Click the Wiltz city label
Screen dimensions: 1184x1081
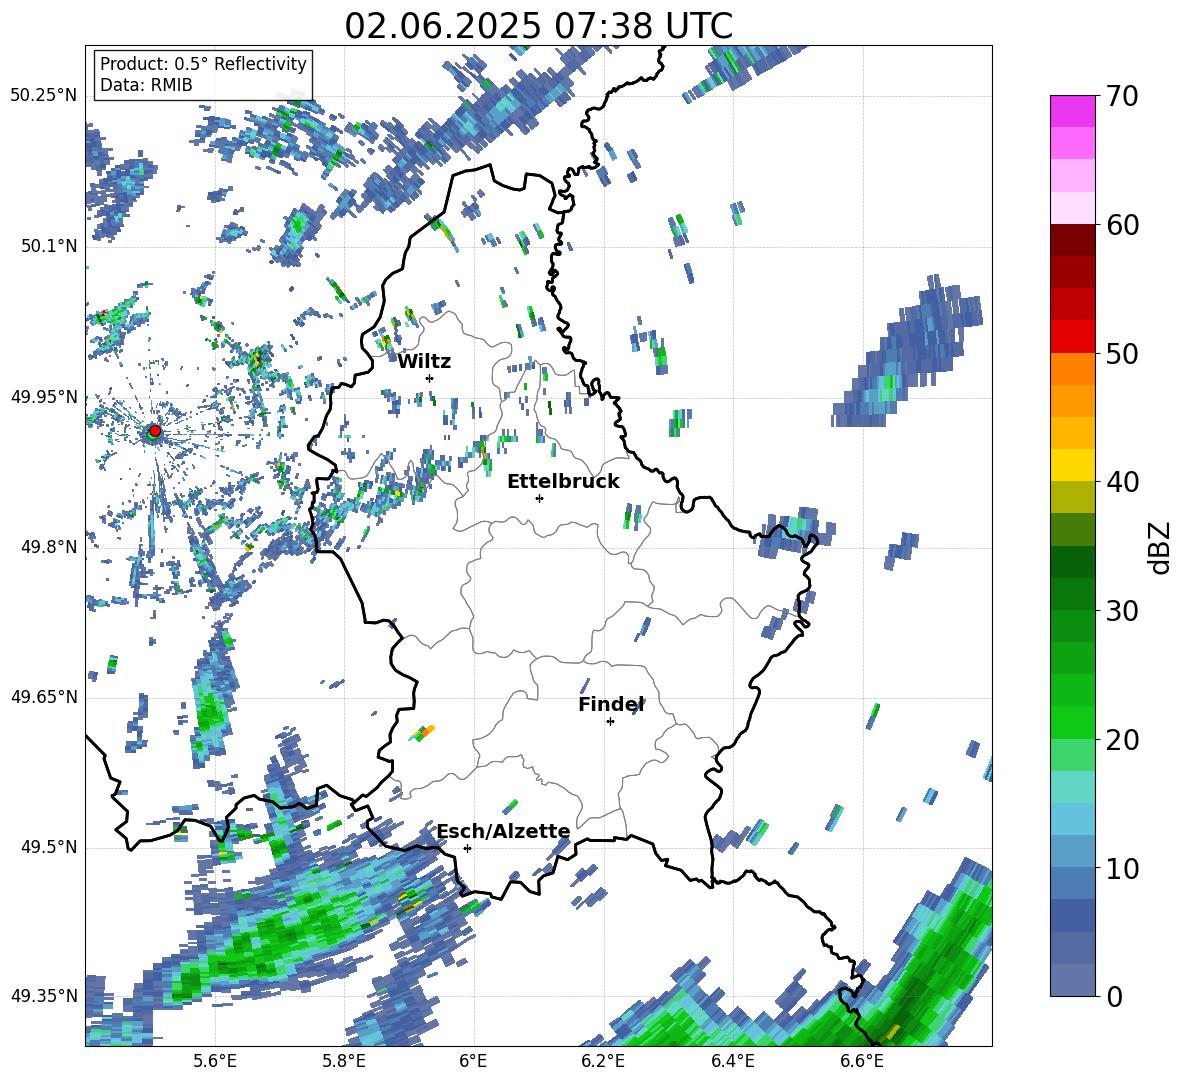click(x=424, y=362)
